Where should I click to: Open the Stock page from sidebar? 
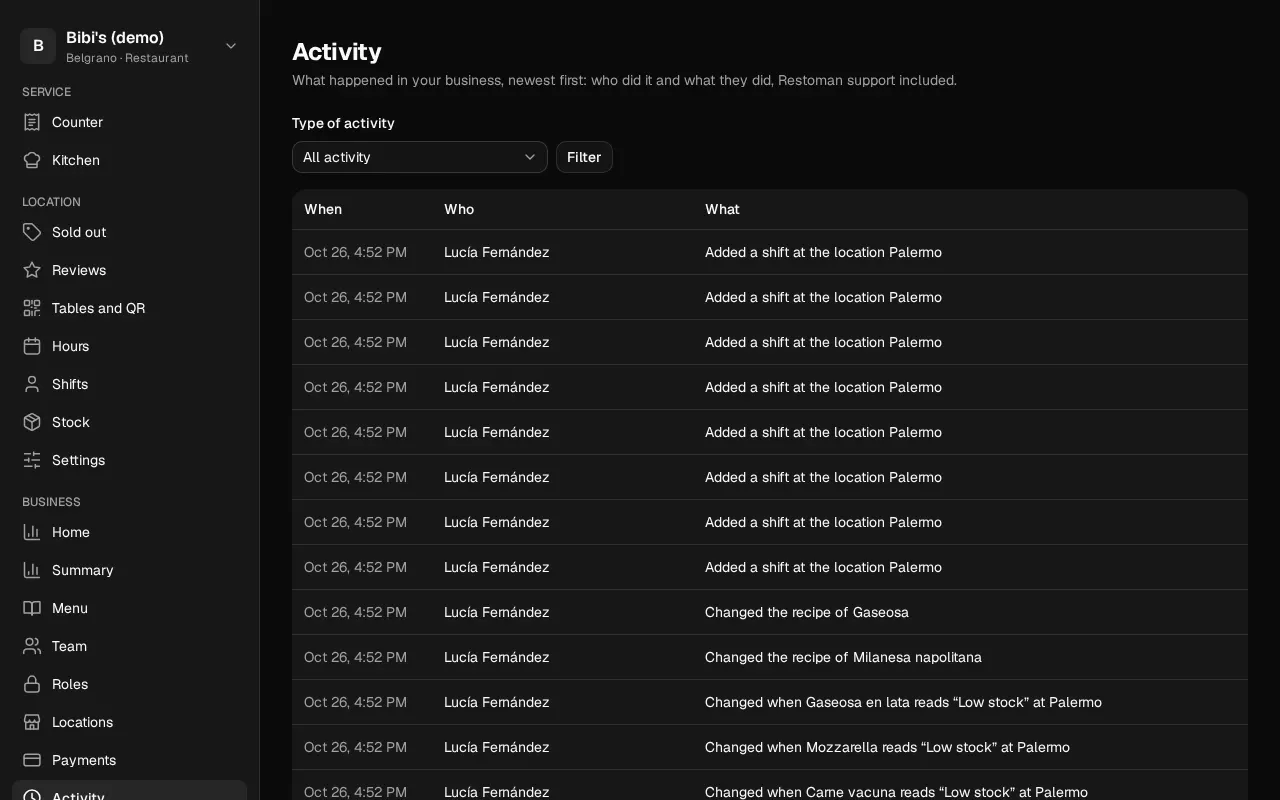point(130,422)
